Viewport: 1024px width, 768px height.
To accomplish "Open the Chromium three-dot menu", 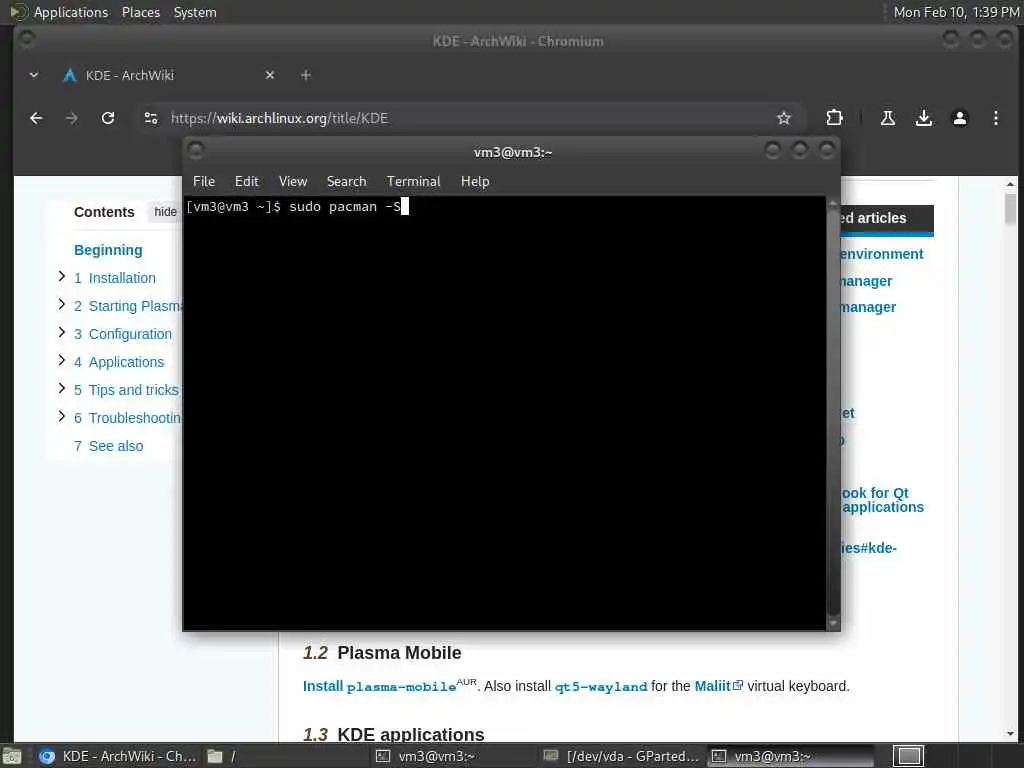I will click(x=995, y=118).
